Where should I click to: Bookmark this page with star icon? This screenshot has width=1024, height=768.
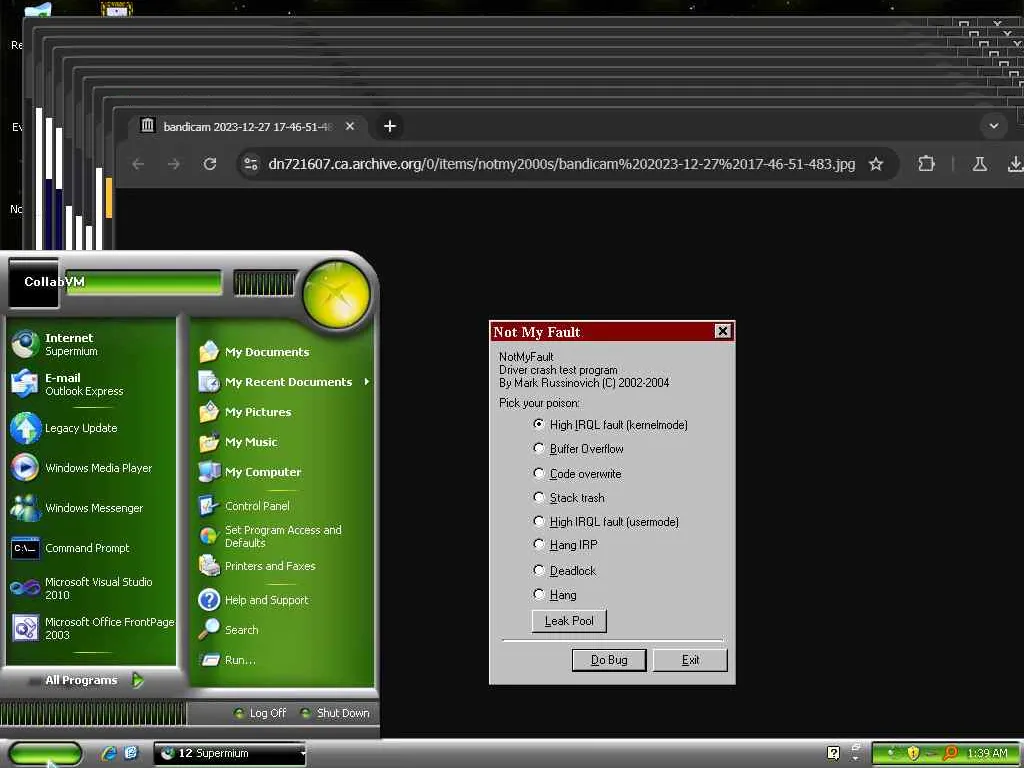pos(876,164)
